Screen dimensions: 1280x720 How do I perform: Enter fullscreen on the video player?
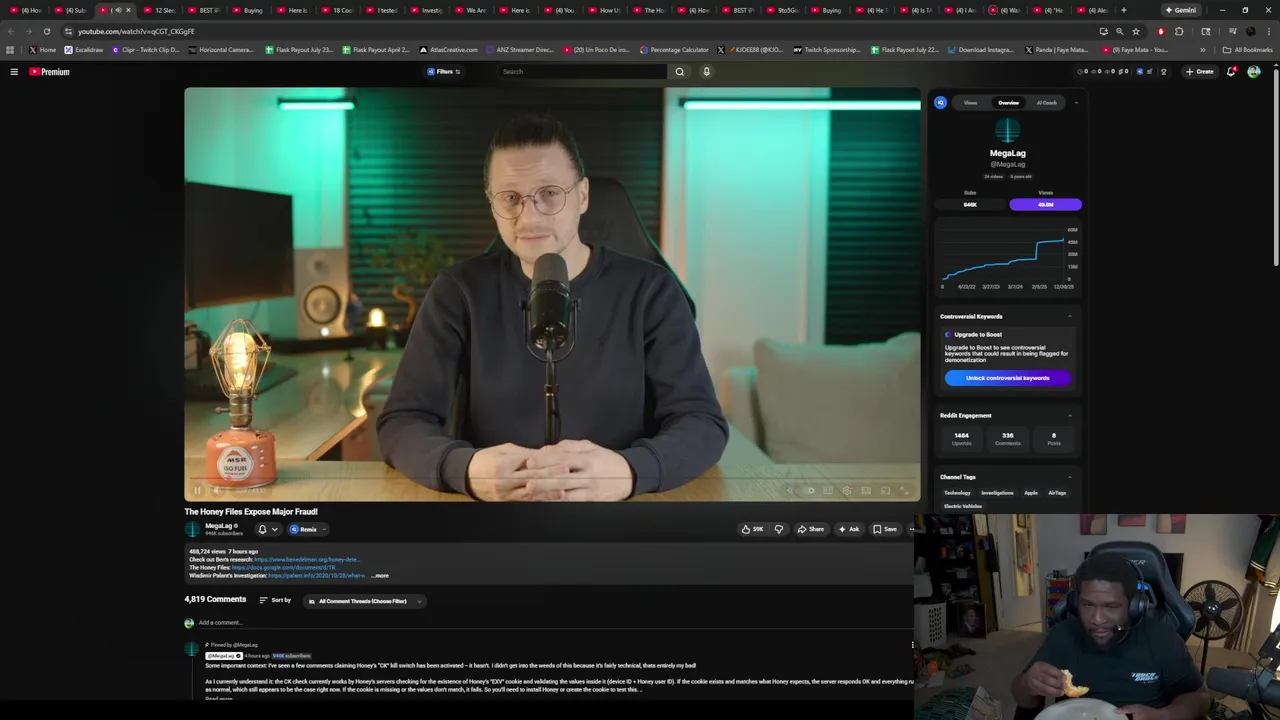click(x=904, y=491)
